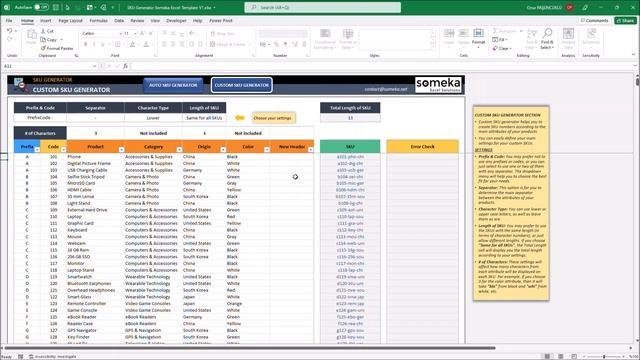Click Merge & Center

[x=228, y=44]
